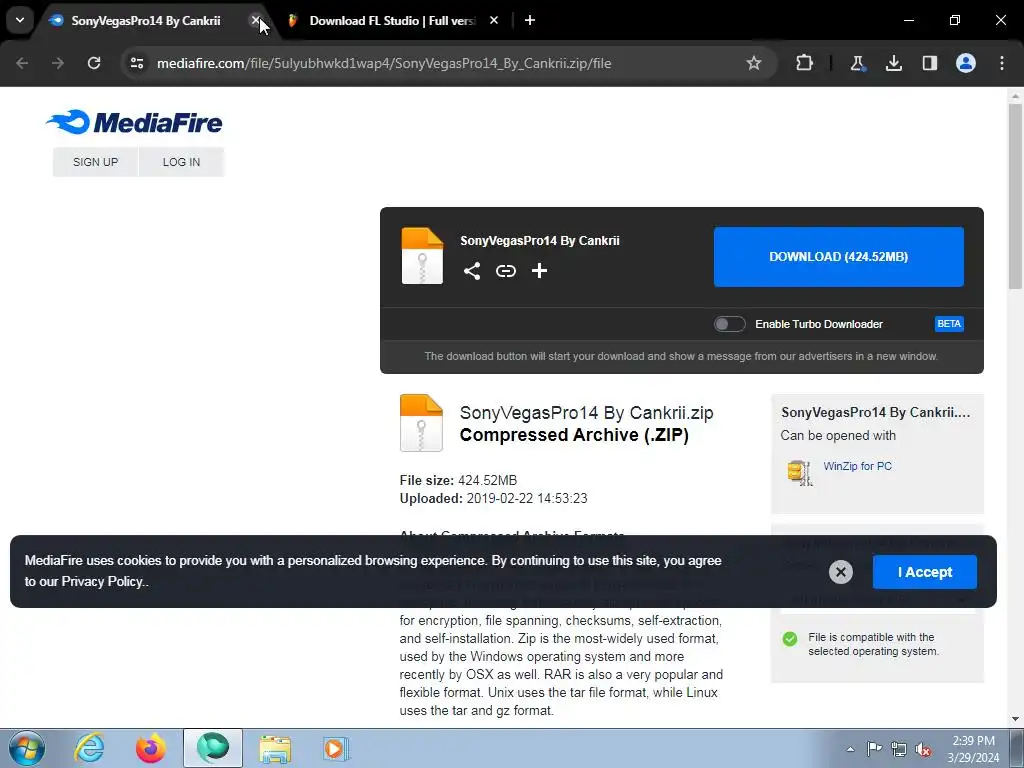Open the taskbar clock showing 2:39 PM
1024x768 pixels.
pos(973,749)
